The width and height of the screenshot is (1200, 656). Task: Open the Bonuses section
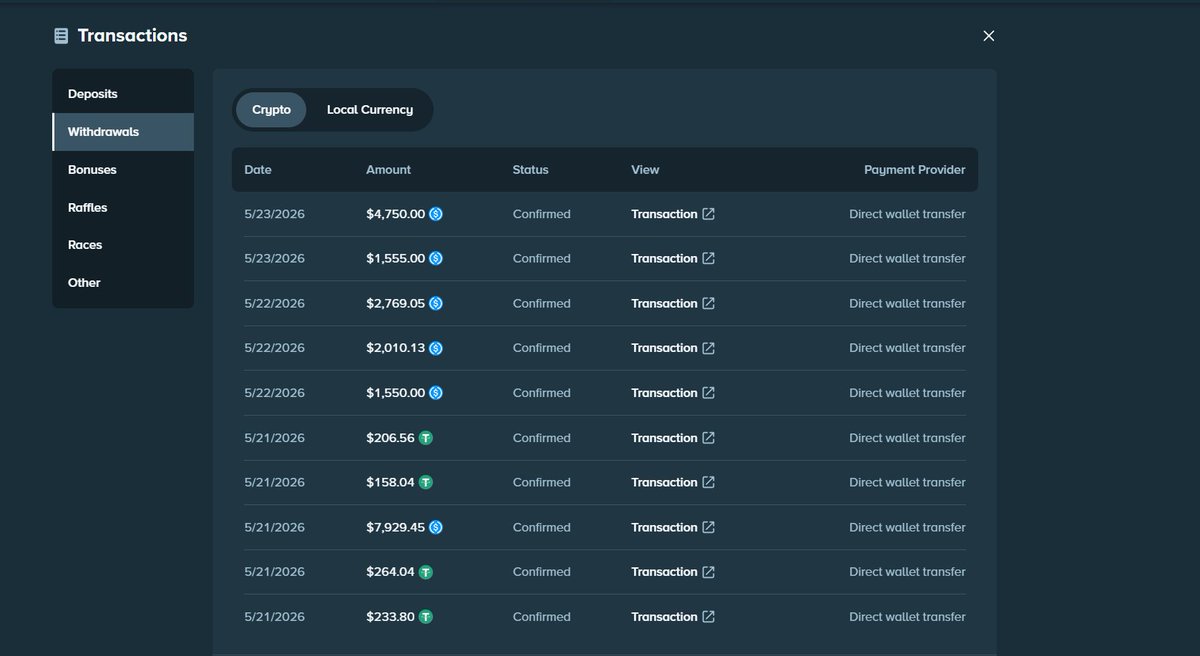click(x=123, y=170)
